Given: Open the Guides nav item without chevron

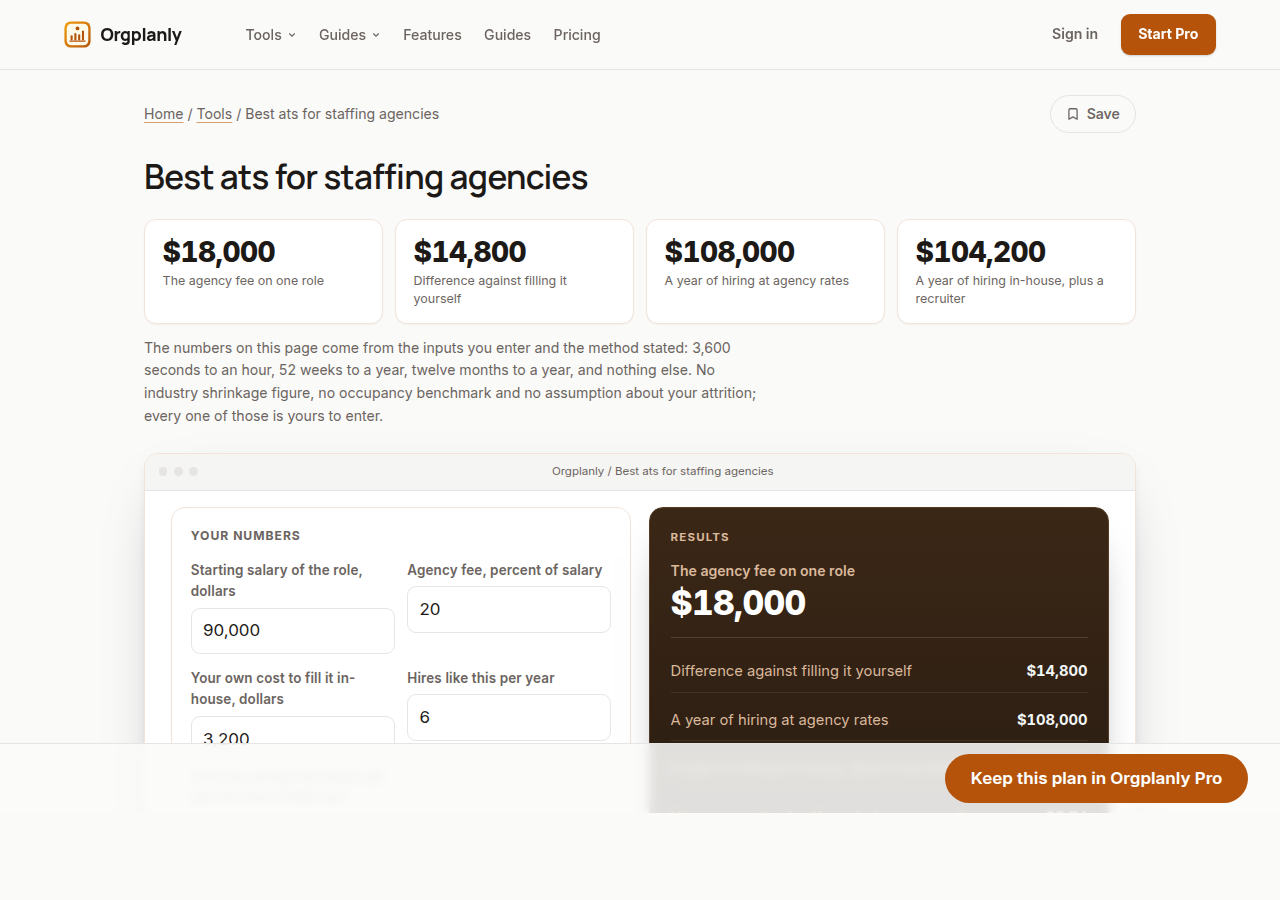Looking at the screenshot, I should coord(507,34).
